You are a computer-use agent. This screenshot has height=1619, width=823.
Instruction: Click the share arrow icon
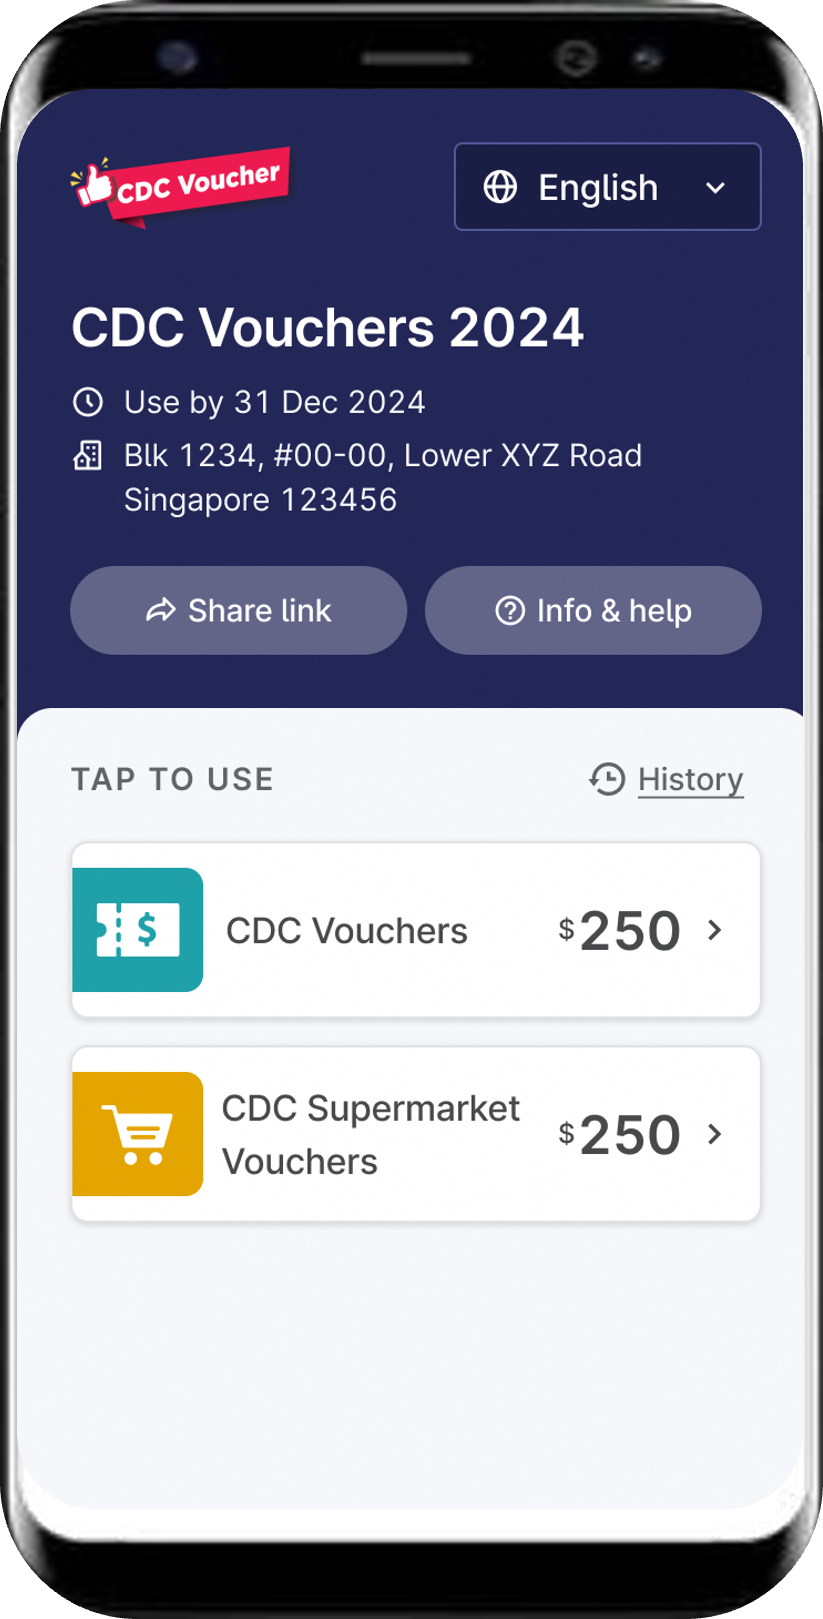coord(160,610)
